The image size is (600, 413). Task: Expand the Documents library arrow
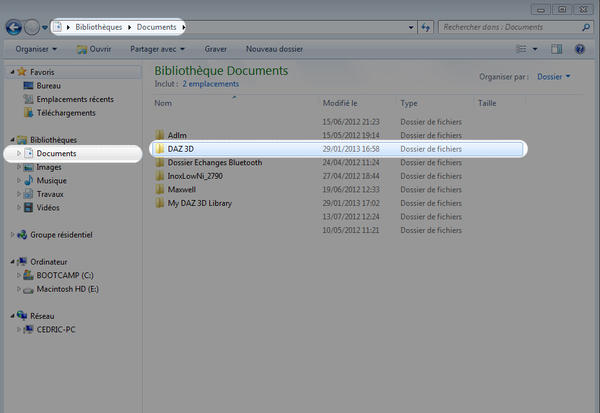[18, 153]
